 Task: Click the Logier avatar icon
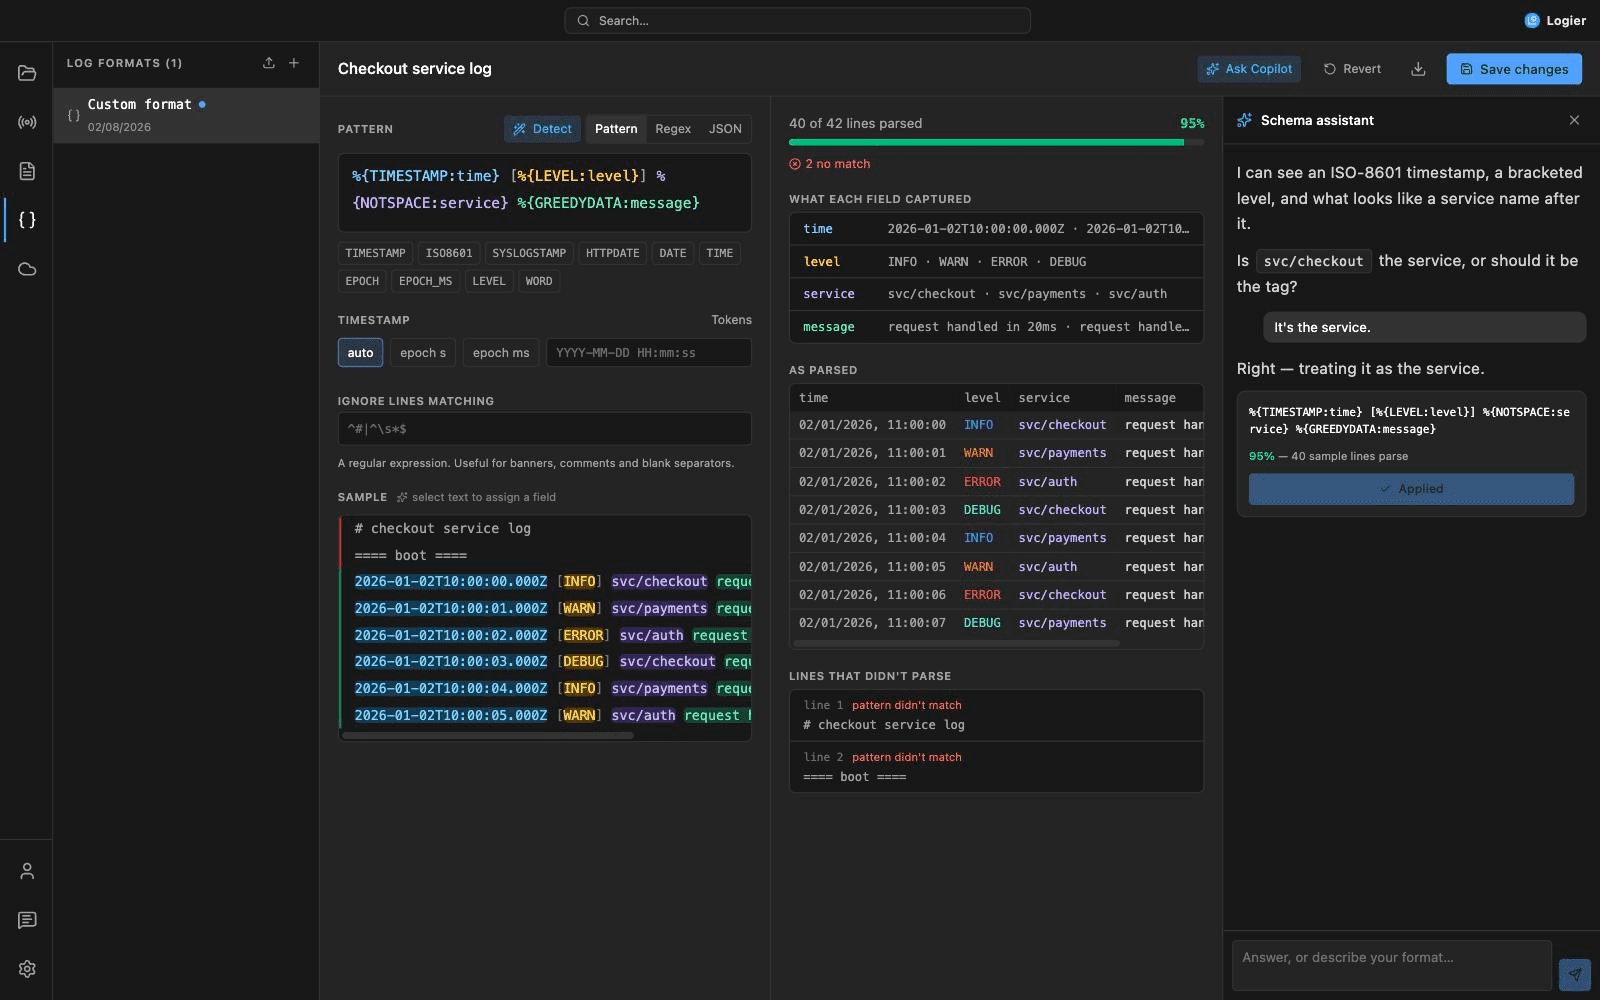pyautogui.click(x=1532, y=20)
